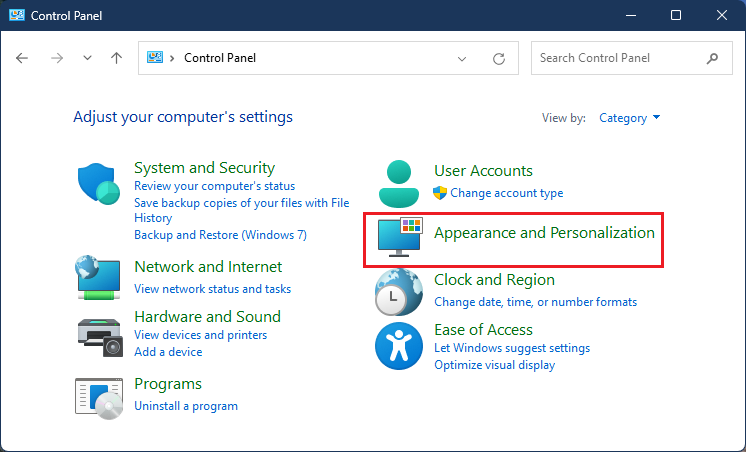This screenshot has height=452, width=746.
Task: Focus the Search Control Panel field
Action: pyautogui.click(x=631, y=58)
